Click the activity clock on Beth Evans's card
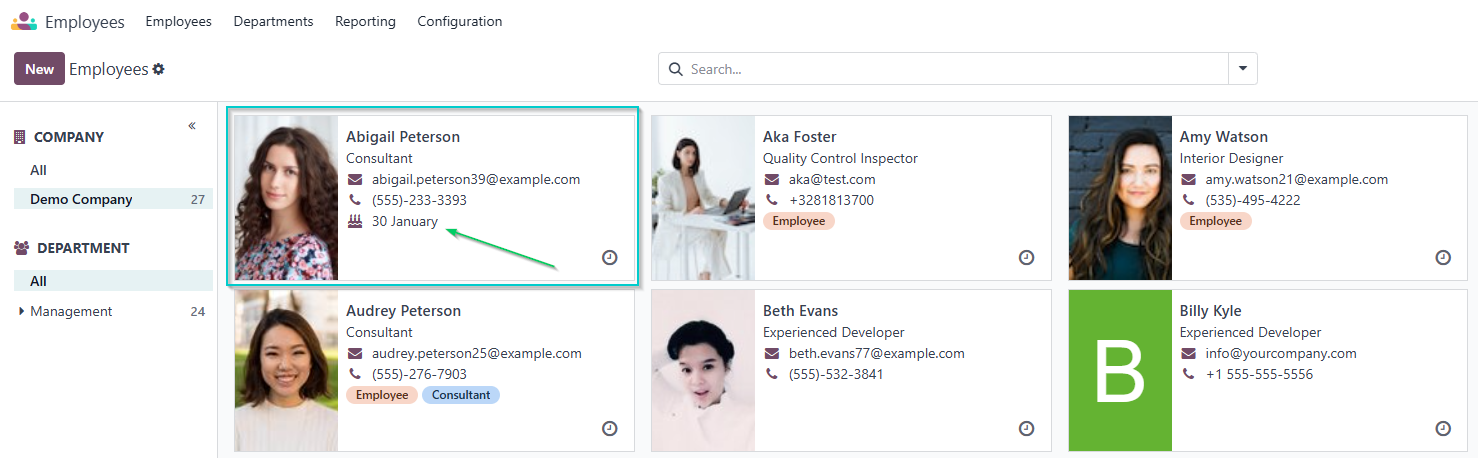Image resolution: width=1478 pixels, height=458 pixels. click(1026, 428)
